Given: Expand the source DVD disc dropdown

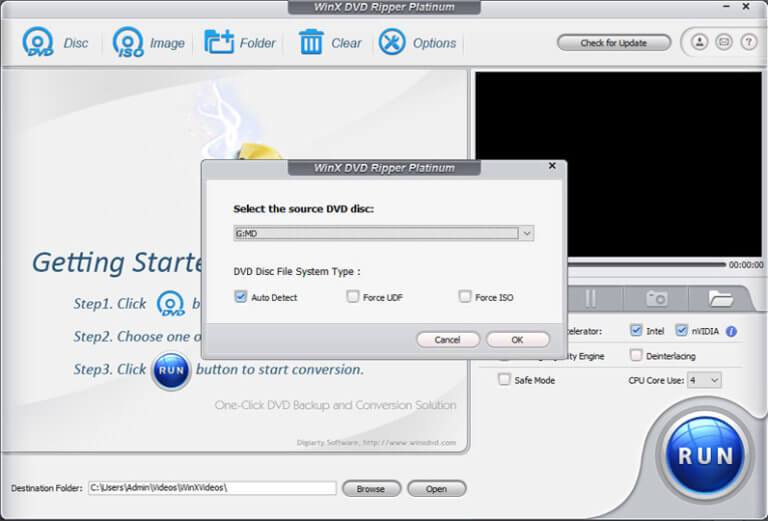Looking at the screenshot, I should pyautogui.click(x=527, y=234).
